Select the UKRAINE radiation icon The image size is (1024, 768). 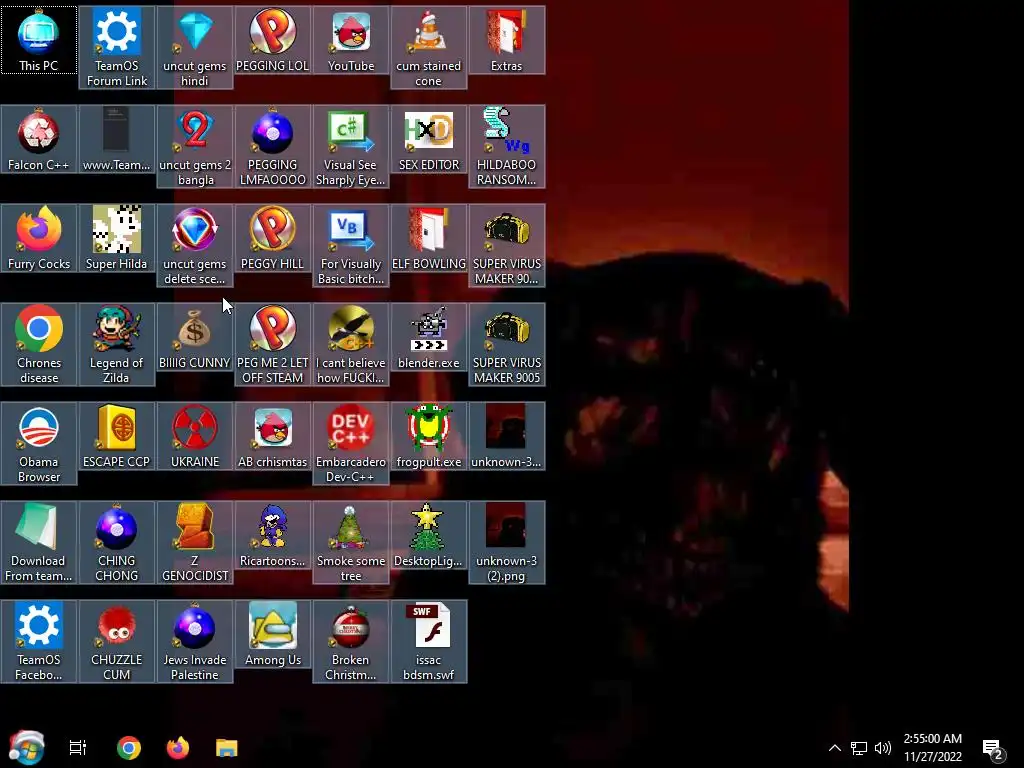pyautogui.click(x=195, y=436)
